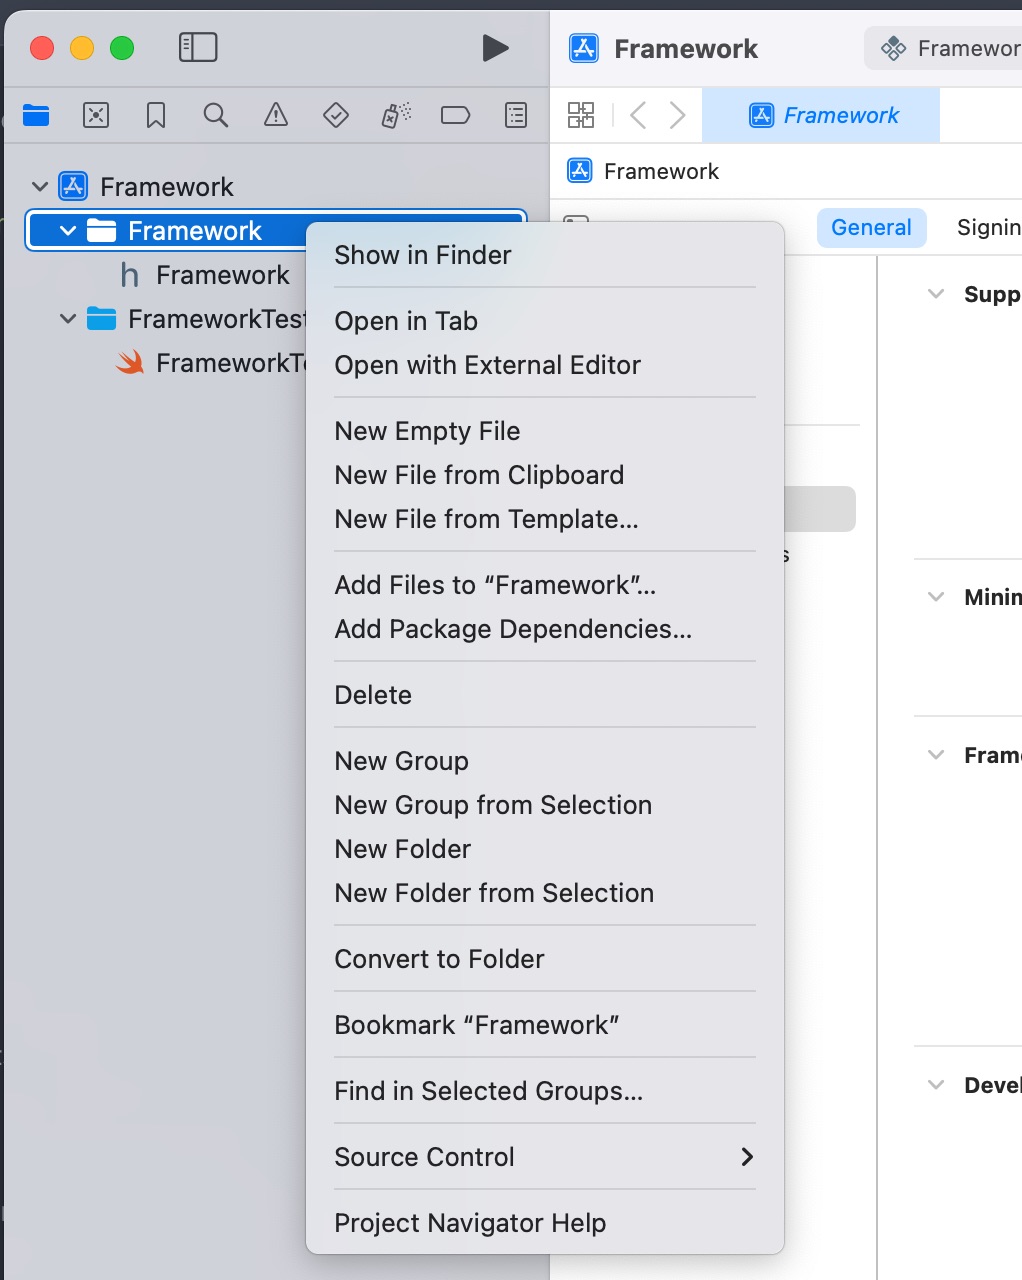Image resolution: width=1022 pixels, height=1280 pixels.
Task: Open the Test navigator diamond icon
Action: 335,115
